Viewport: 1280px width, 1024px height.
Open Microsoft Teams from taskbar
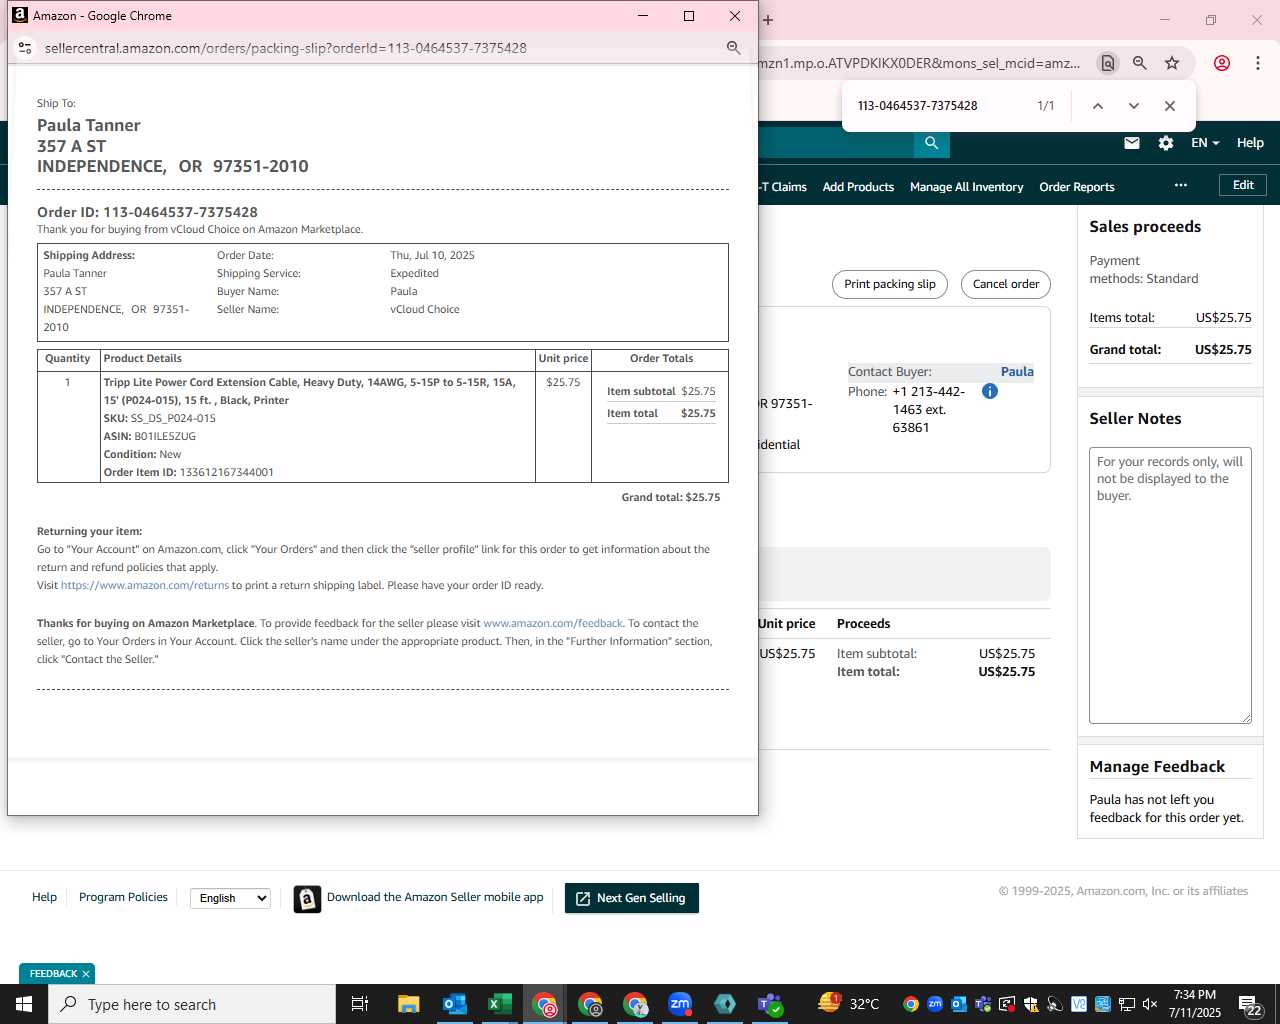[770, 1004]
